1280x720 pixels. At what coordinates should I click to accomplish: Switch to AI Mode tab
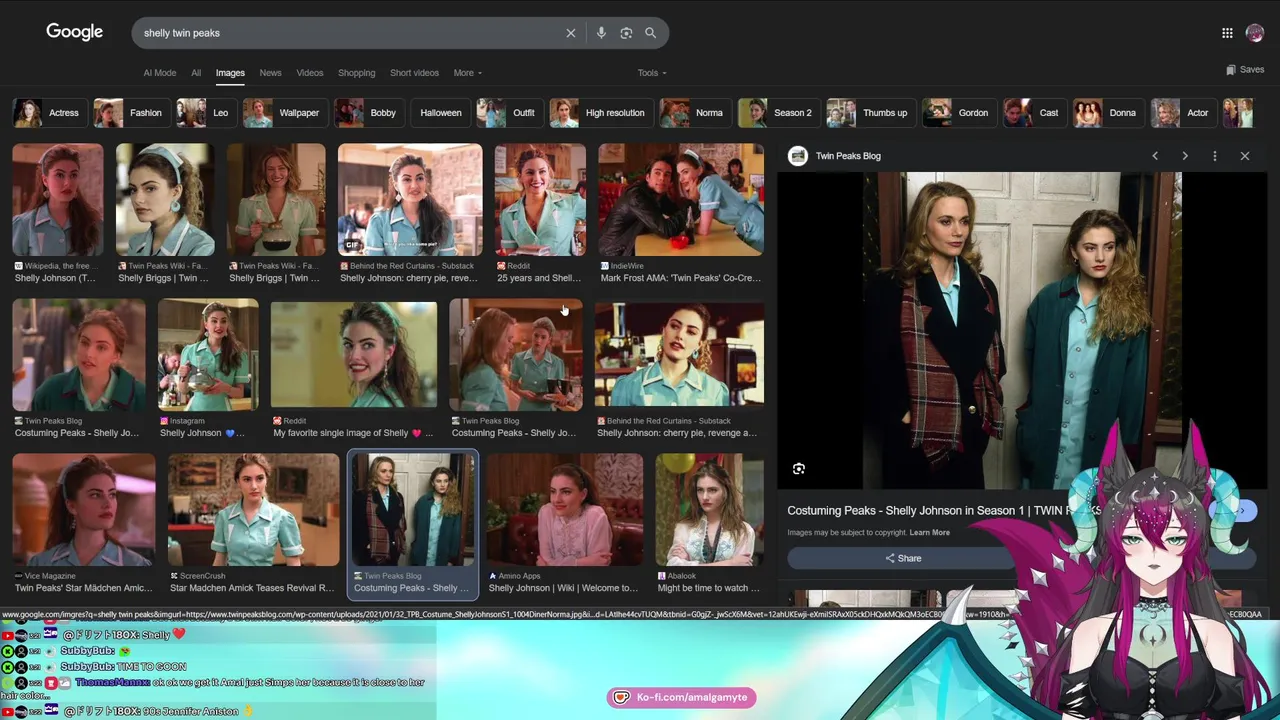click(160, 73)
